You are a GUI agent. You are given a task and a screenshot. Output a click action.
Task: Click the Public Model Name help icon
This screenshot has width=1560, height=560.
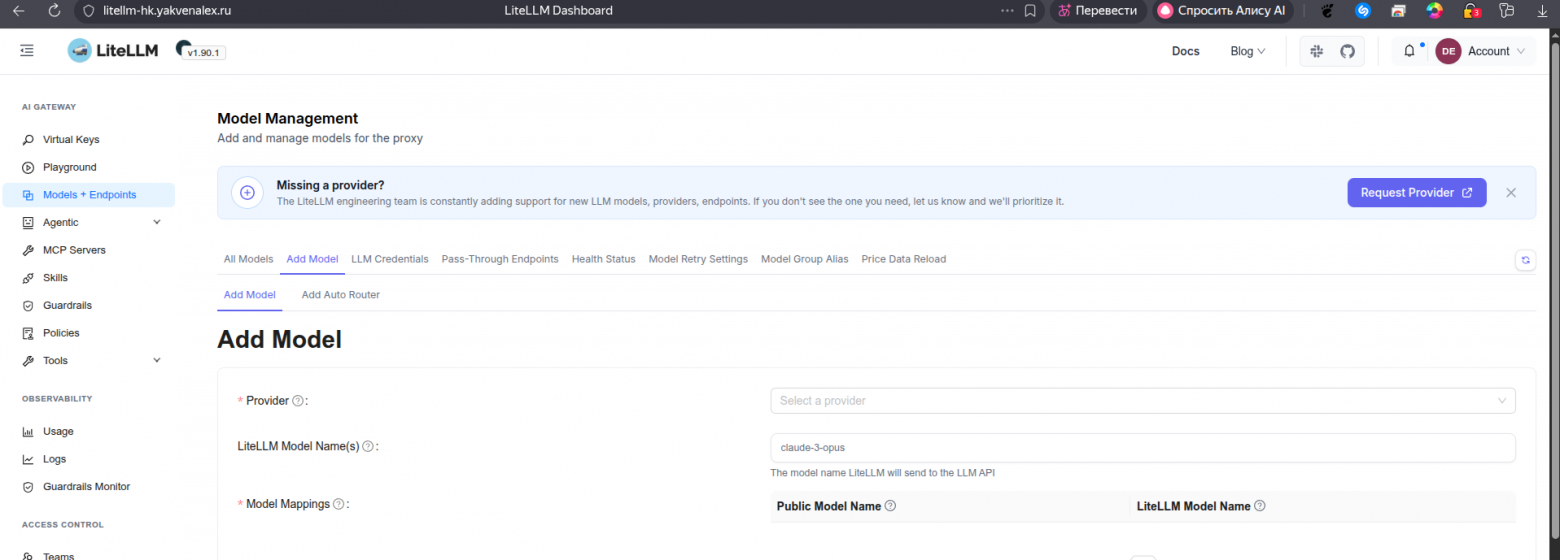890,506
